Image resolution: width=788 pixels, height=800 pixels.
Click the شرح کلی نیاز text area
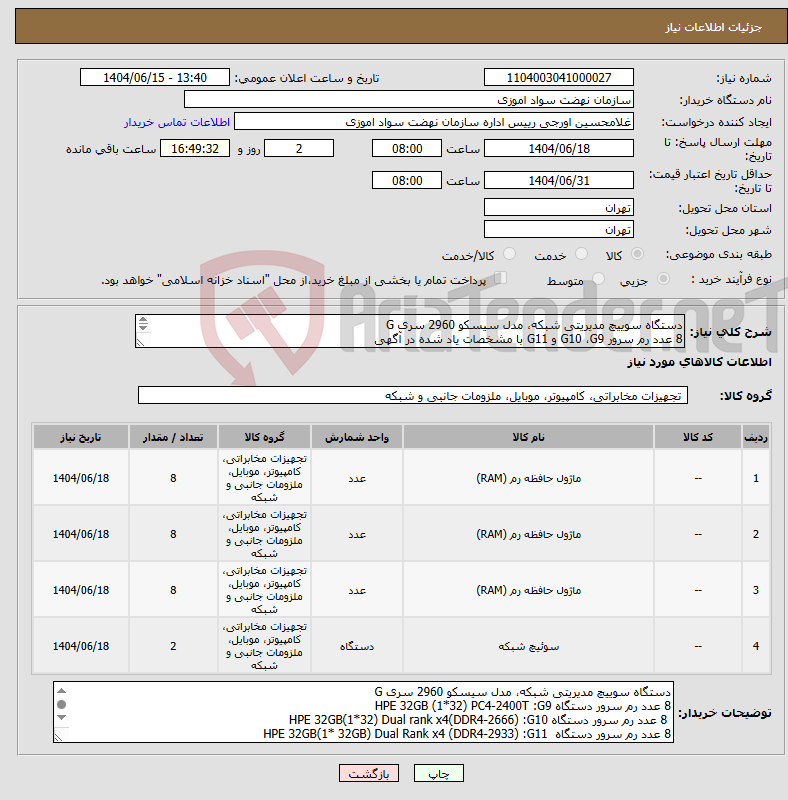410,332
